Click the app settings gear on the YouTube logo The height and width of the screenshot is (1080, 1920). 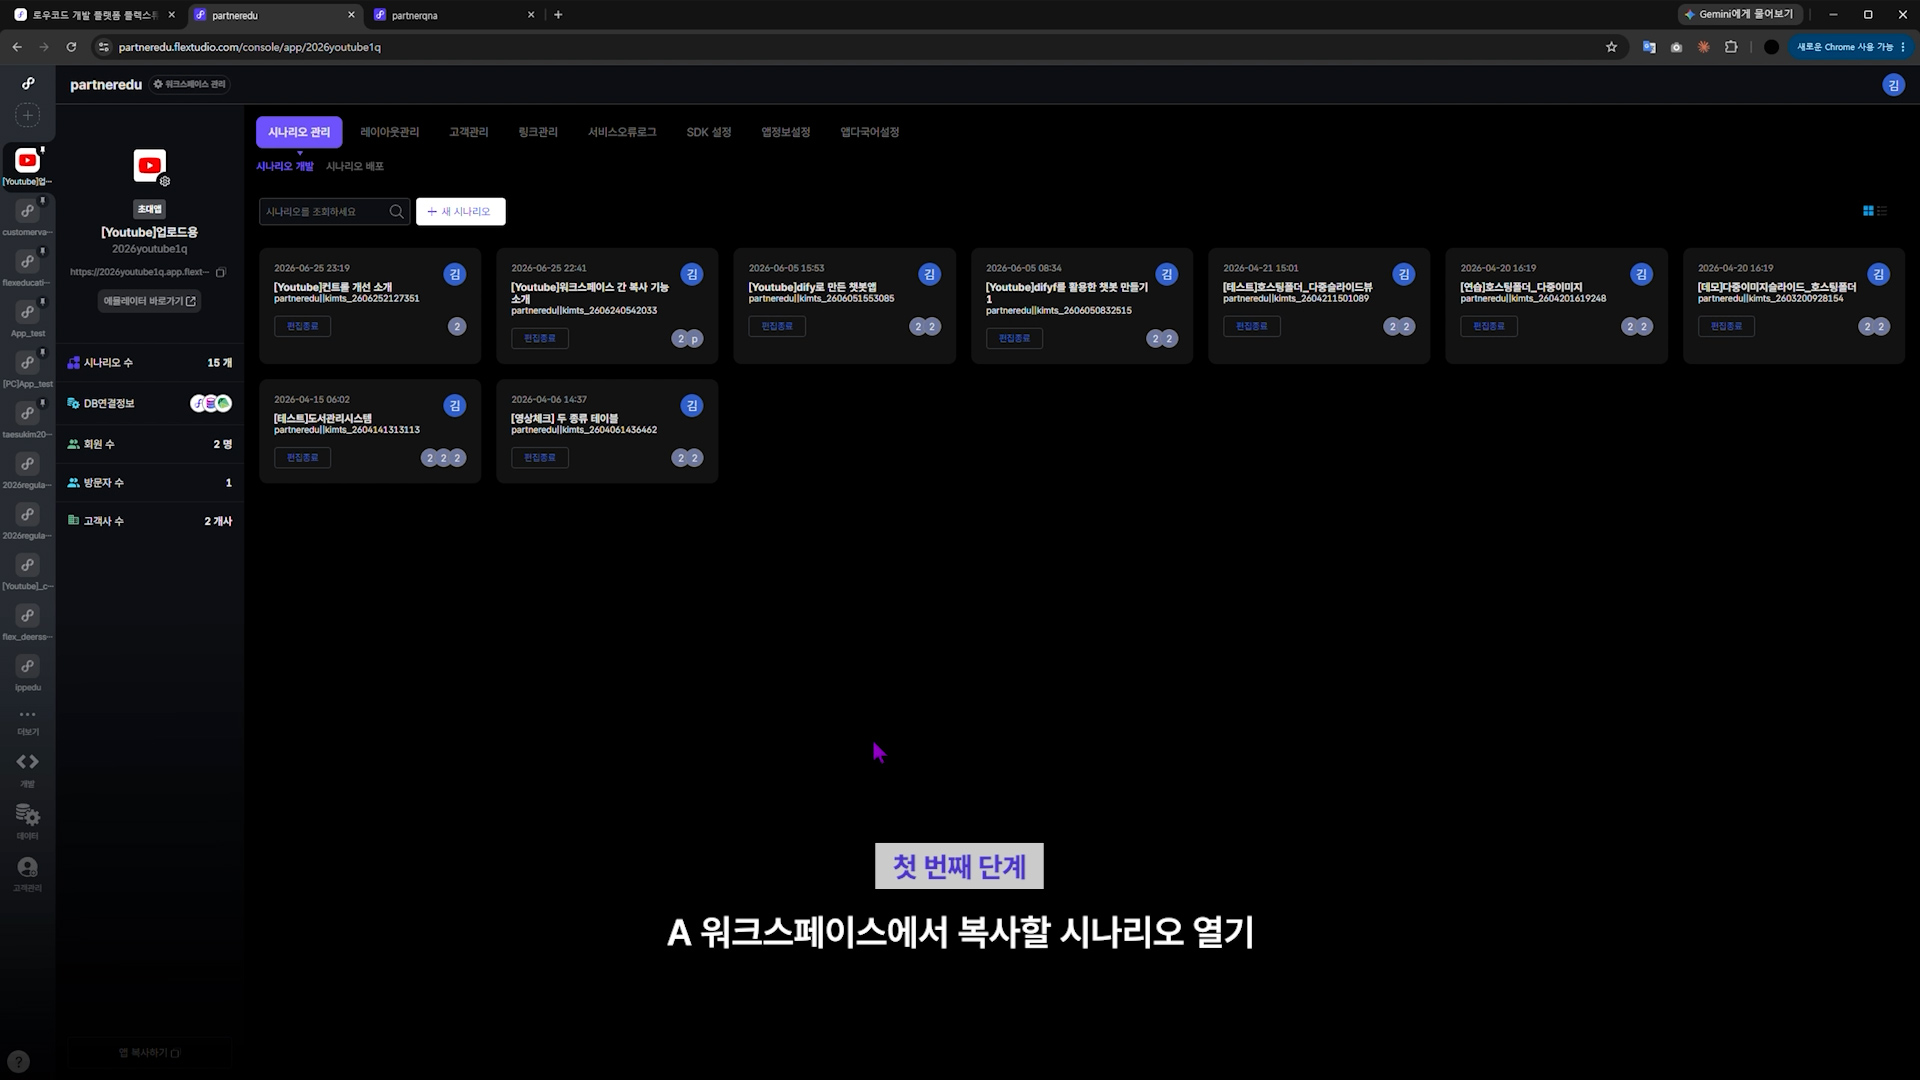(x=165, y=181)
